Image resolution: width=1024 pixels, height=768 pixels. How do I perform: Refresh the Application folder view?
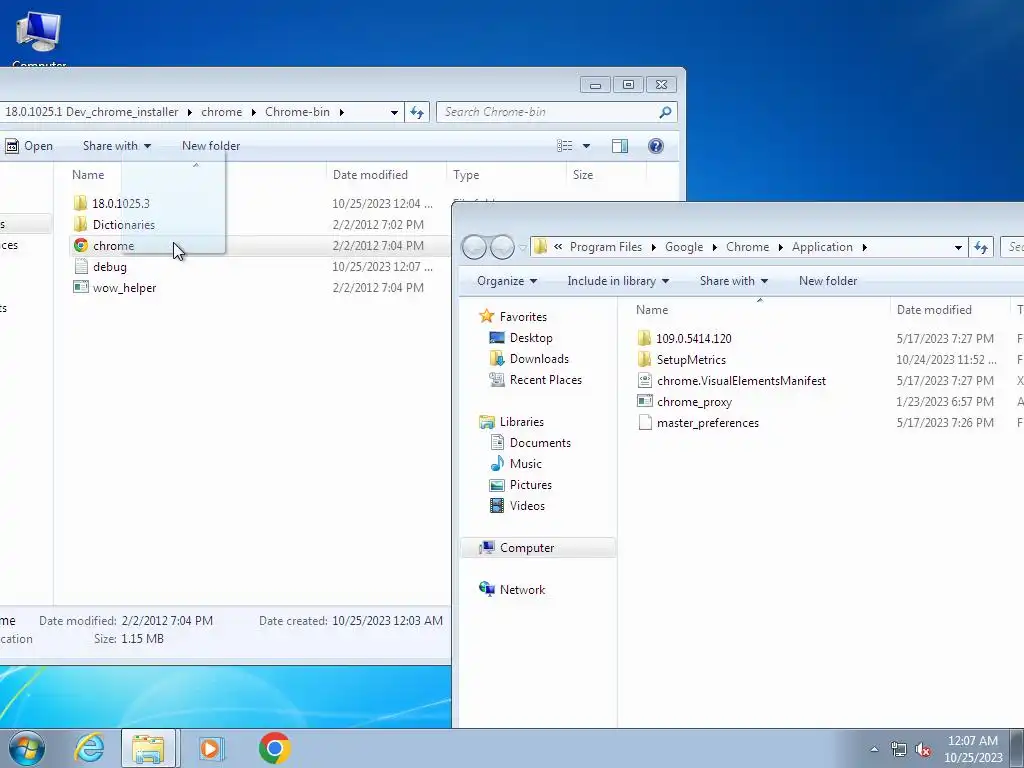click(981, 247)
